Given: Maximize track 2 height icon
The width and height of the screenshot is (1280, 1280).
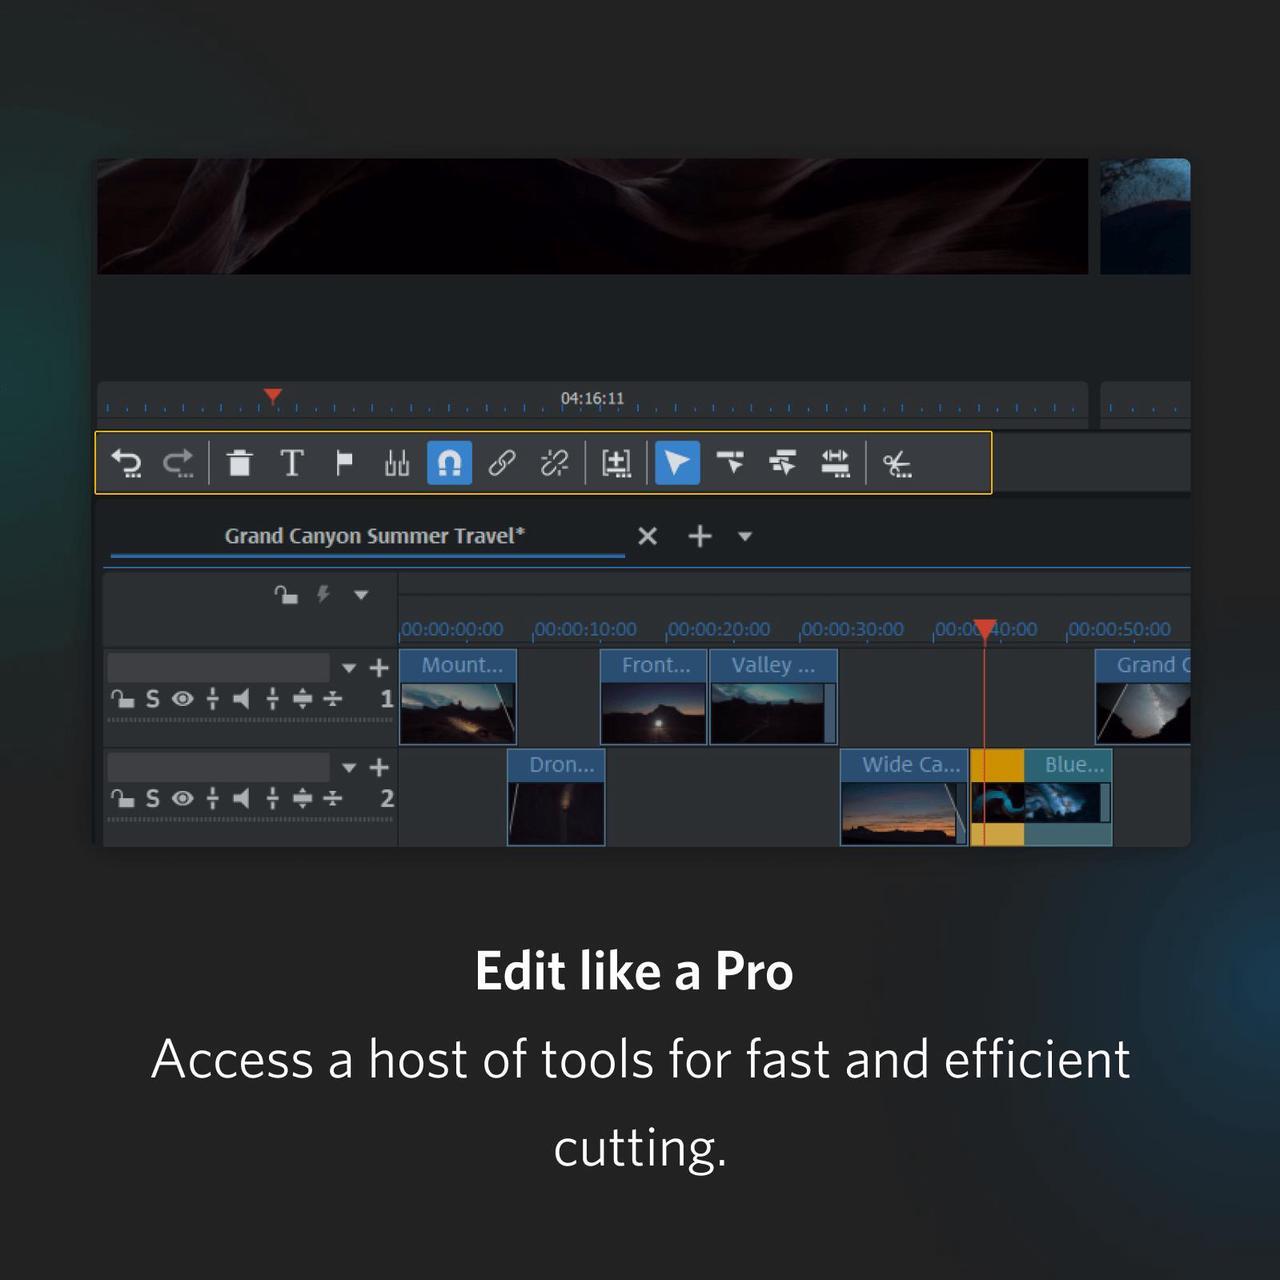Looking at the screenshot, I should coord(302,798).
